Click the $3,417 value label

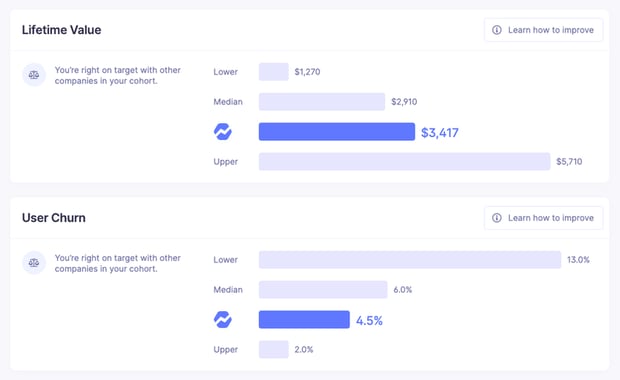pyautogui.click(x=440, y=132)
